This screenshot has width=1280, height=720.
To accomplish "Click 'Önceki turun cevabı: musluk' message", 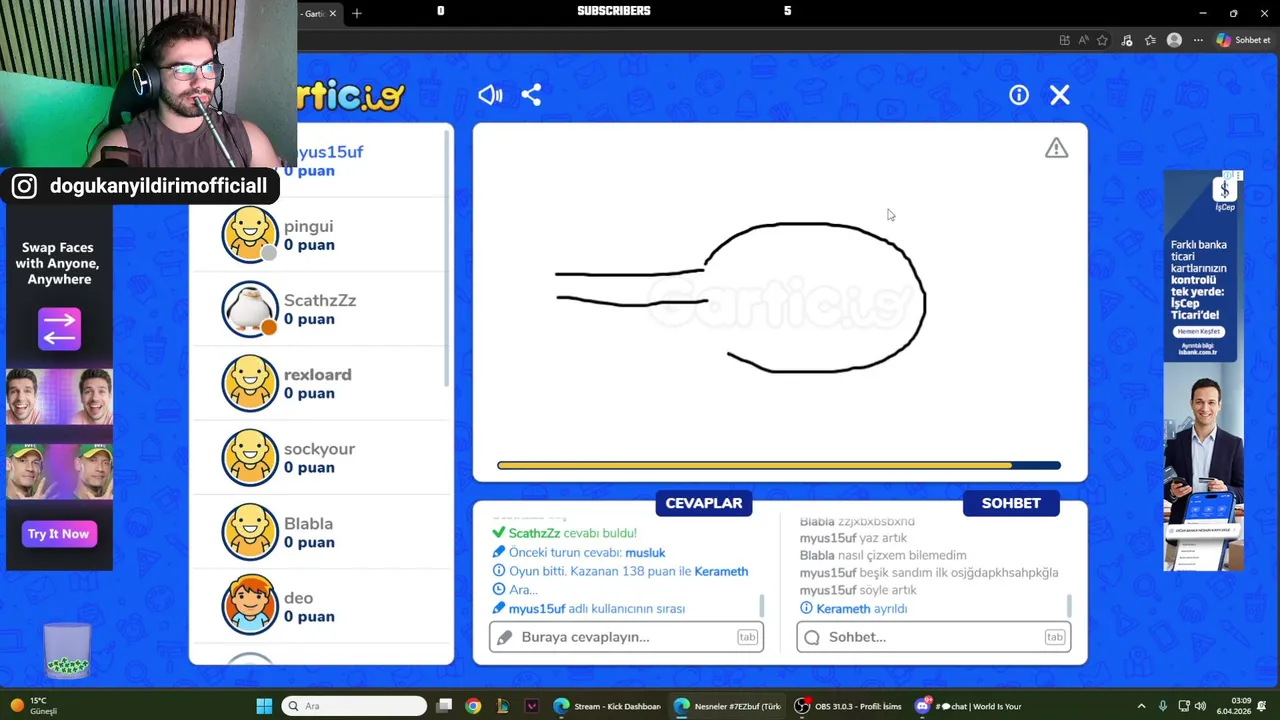I will 578,552.
